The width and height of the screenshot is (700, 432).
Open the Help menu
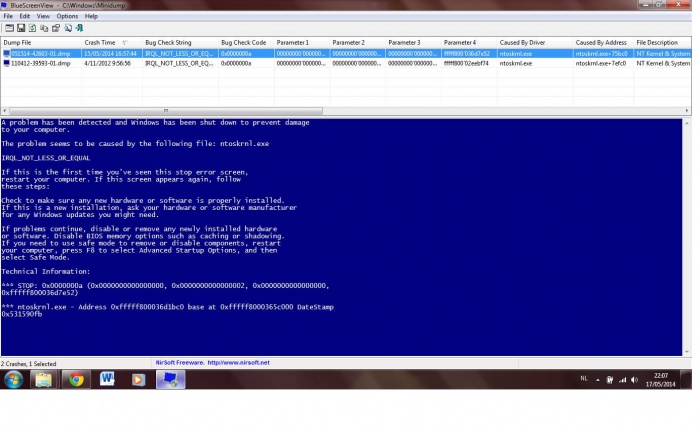(91, 16)
